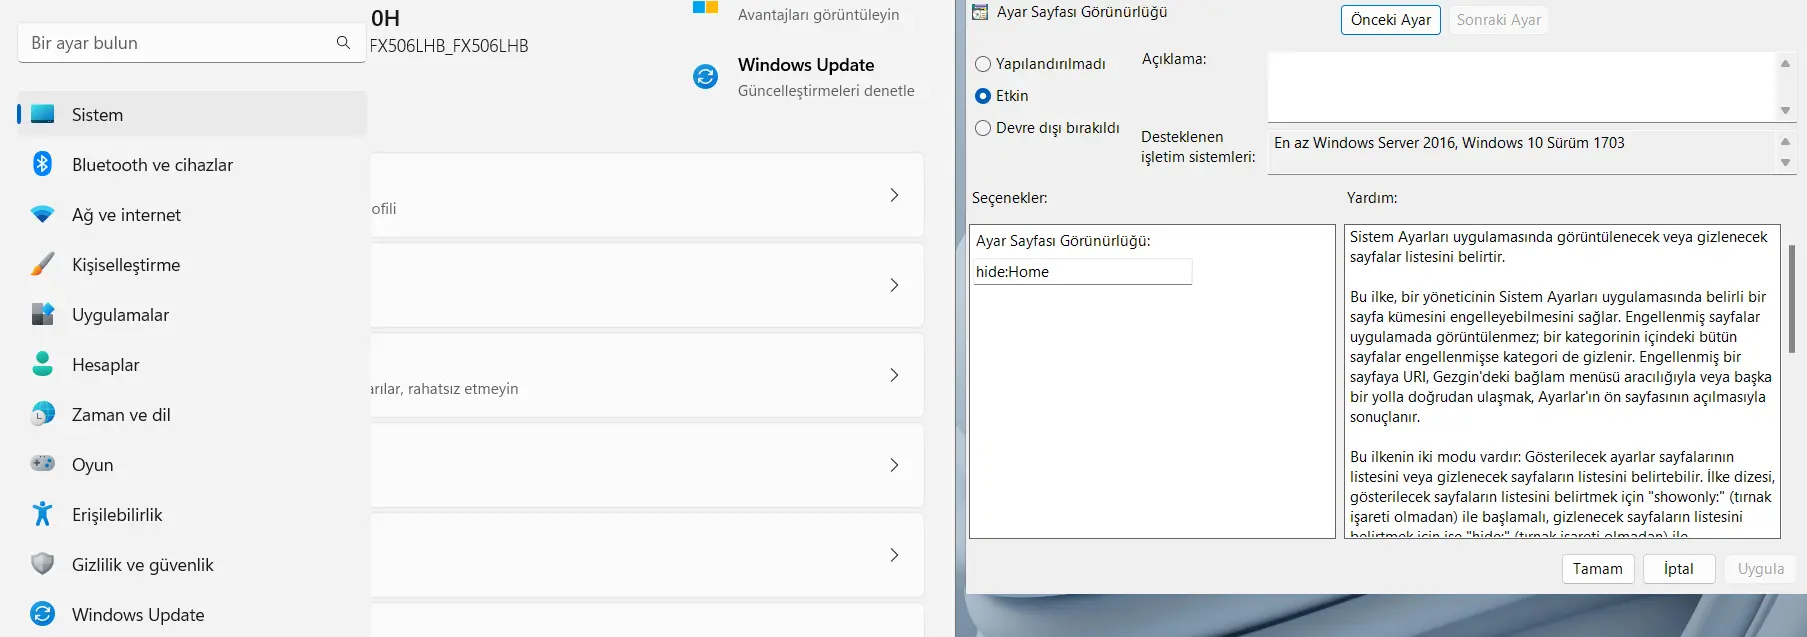Click the globe clock icon for Zaman ve dil
Image resolution: width=1807 pixels, height=637 pixels.
(42, 414)
